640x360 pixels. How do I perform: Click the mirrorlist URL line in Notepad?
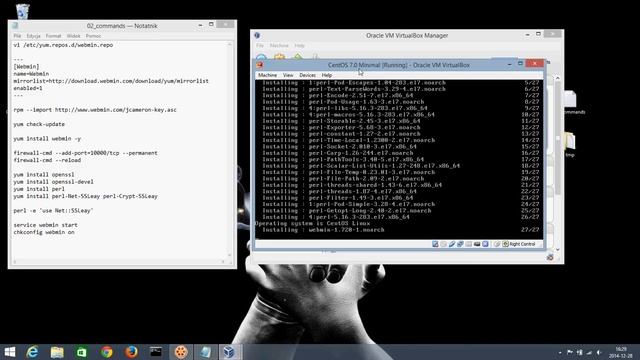pos(111,81)
